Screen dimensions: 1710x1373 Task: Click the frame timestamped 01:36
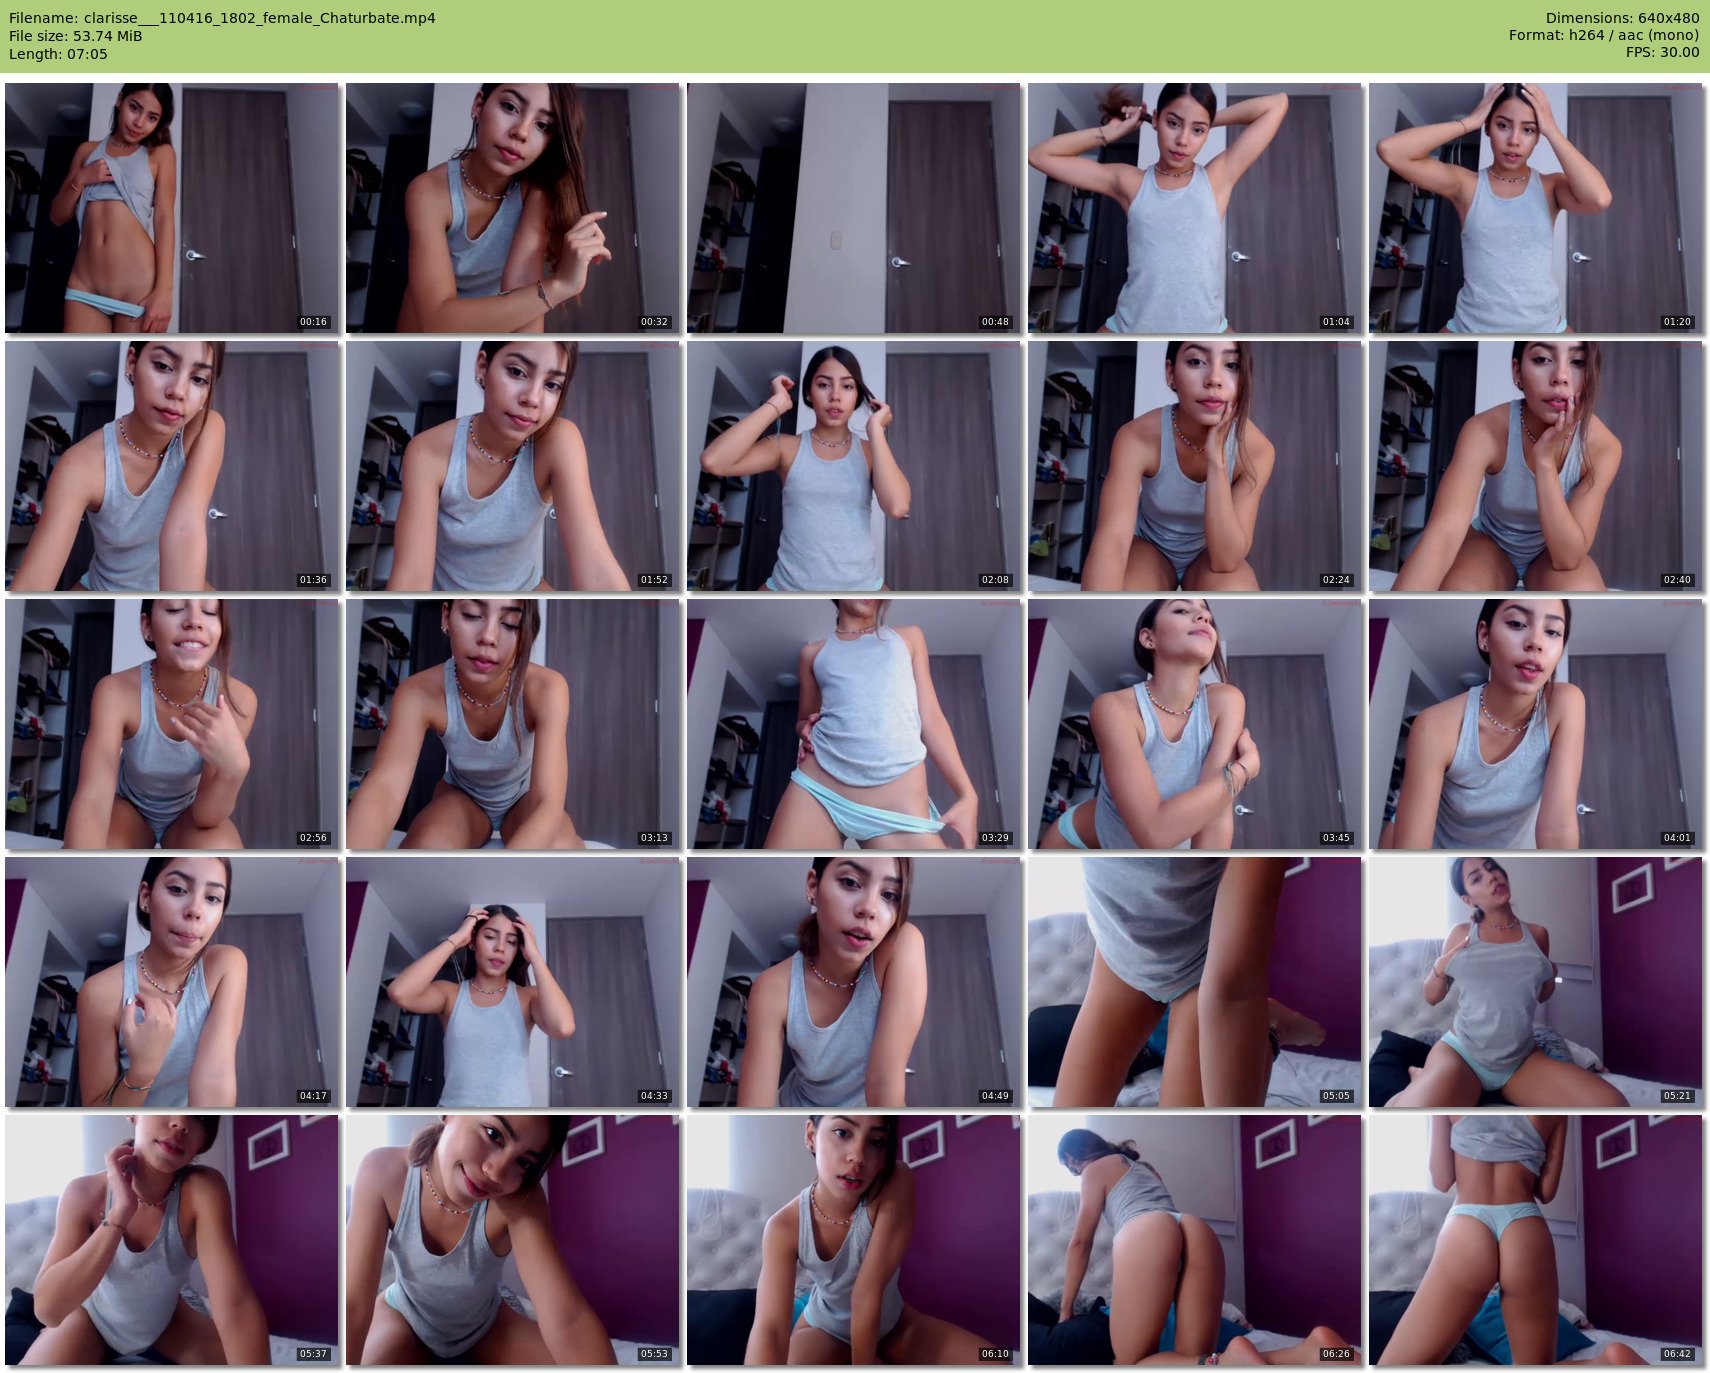tap(172, 466)
